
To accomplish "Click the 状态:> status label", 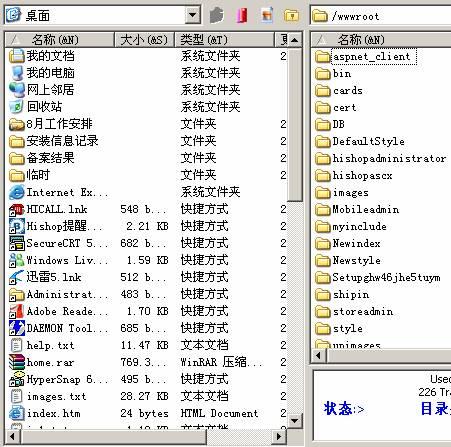I will point(344,409).
